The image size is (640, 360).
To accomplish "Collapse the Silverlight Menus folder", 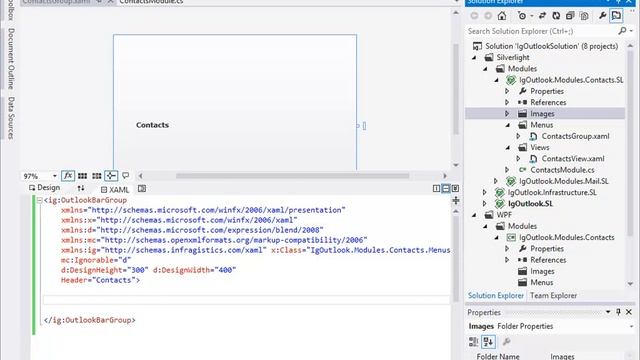I will (508, 125).
